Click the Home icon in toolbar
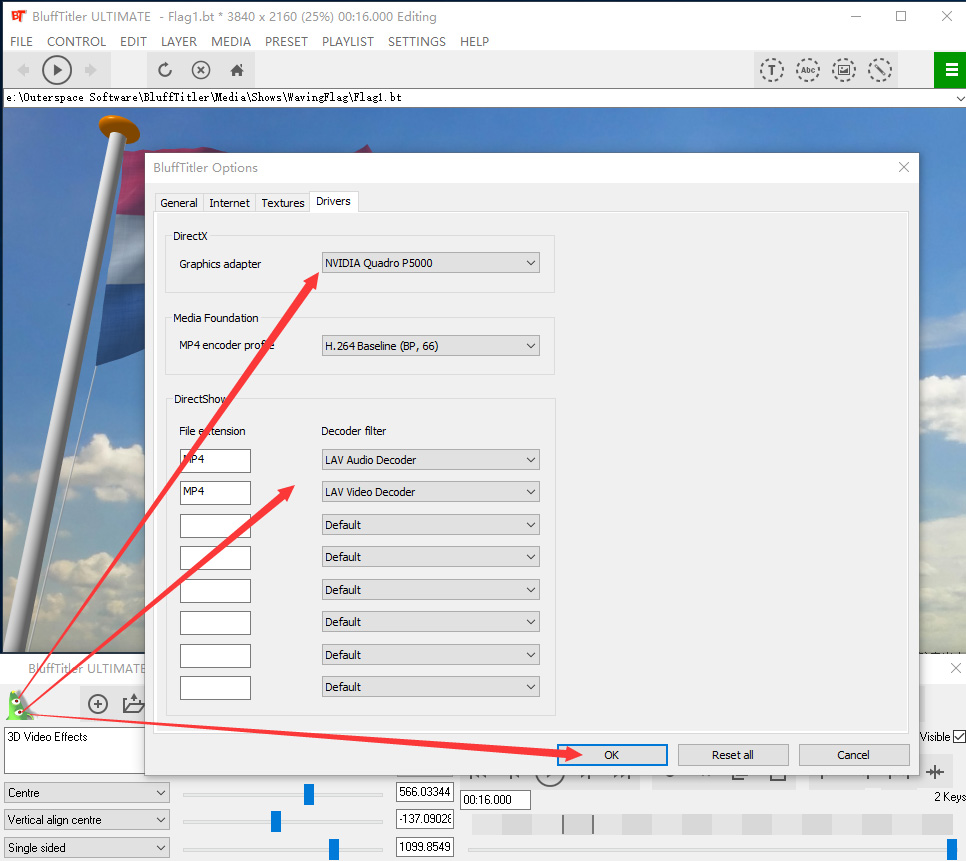The image size is (966, 861). [x=237, y=70]
